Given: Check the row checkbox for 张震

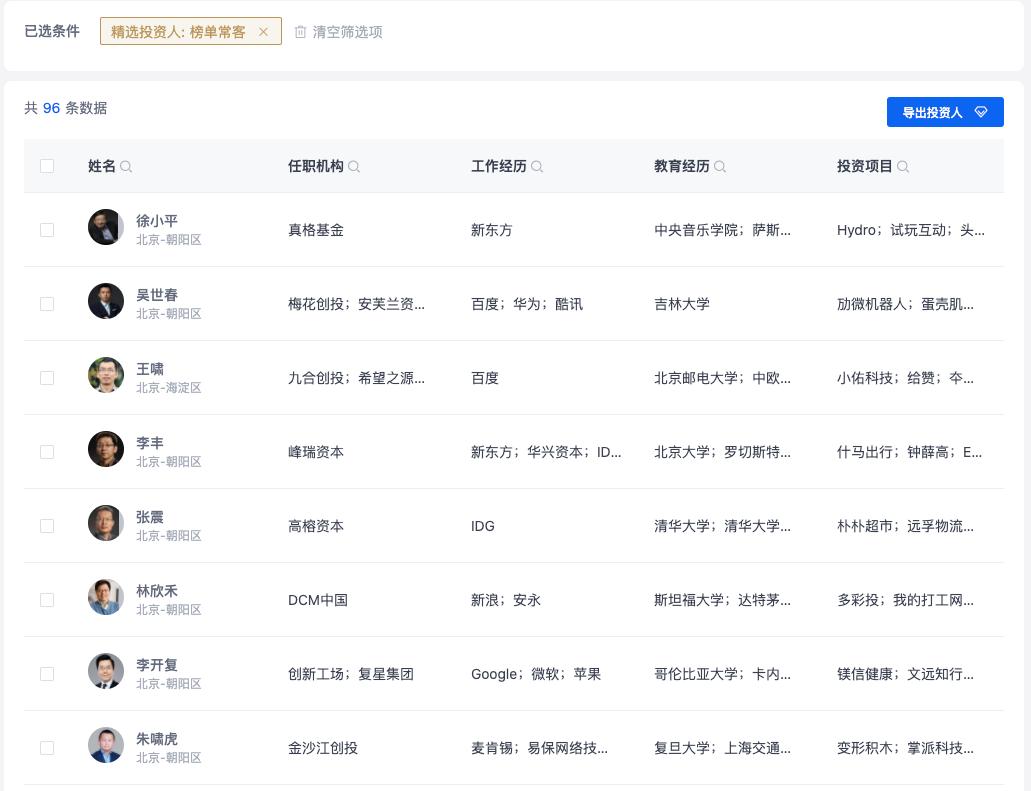Looking at the screenshot, I should coord(47,525).
